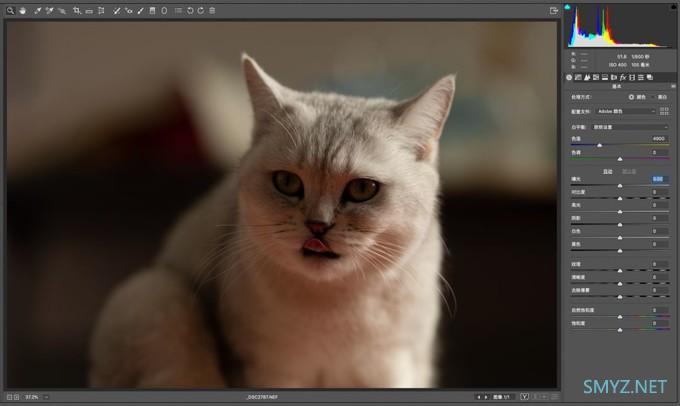Click the Vibrance slider handle
Viewport: 680px width, 406px height.
point(620,317)
